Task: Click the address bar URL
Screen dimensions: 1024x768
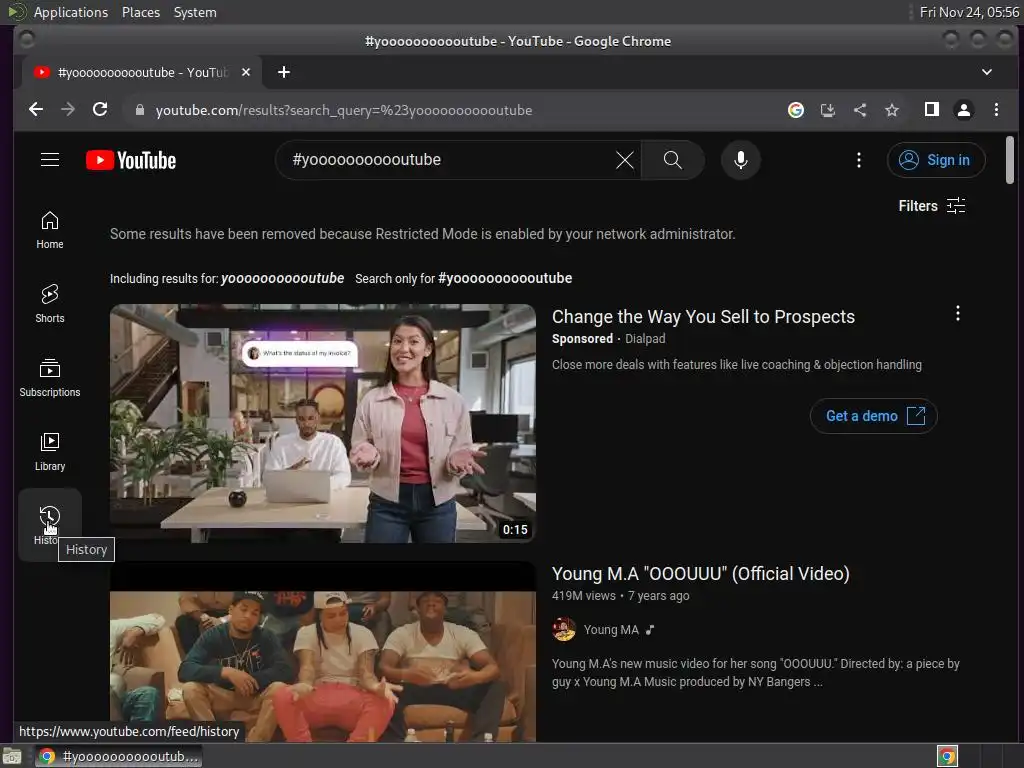Action: [344, 110]
